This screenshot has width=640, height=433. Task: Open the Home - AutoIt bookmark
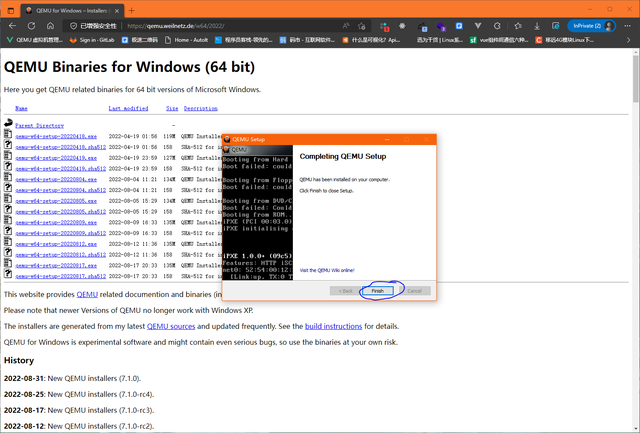click(x=186, y=40)
